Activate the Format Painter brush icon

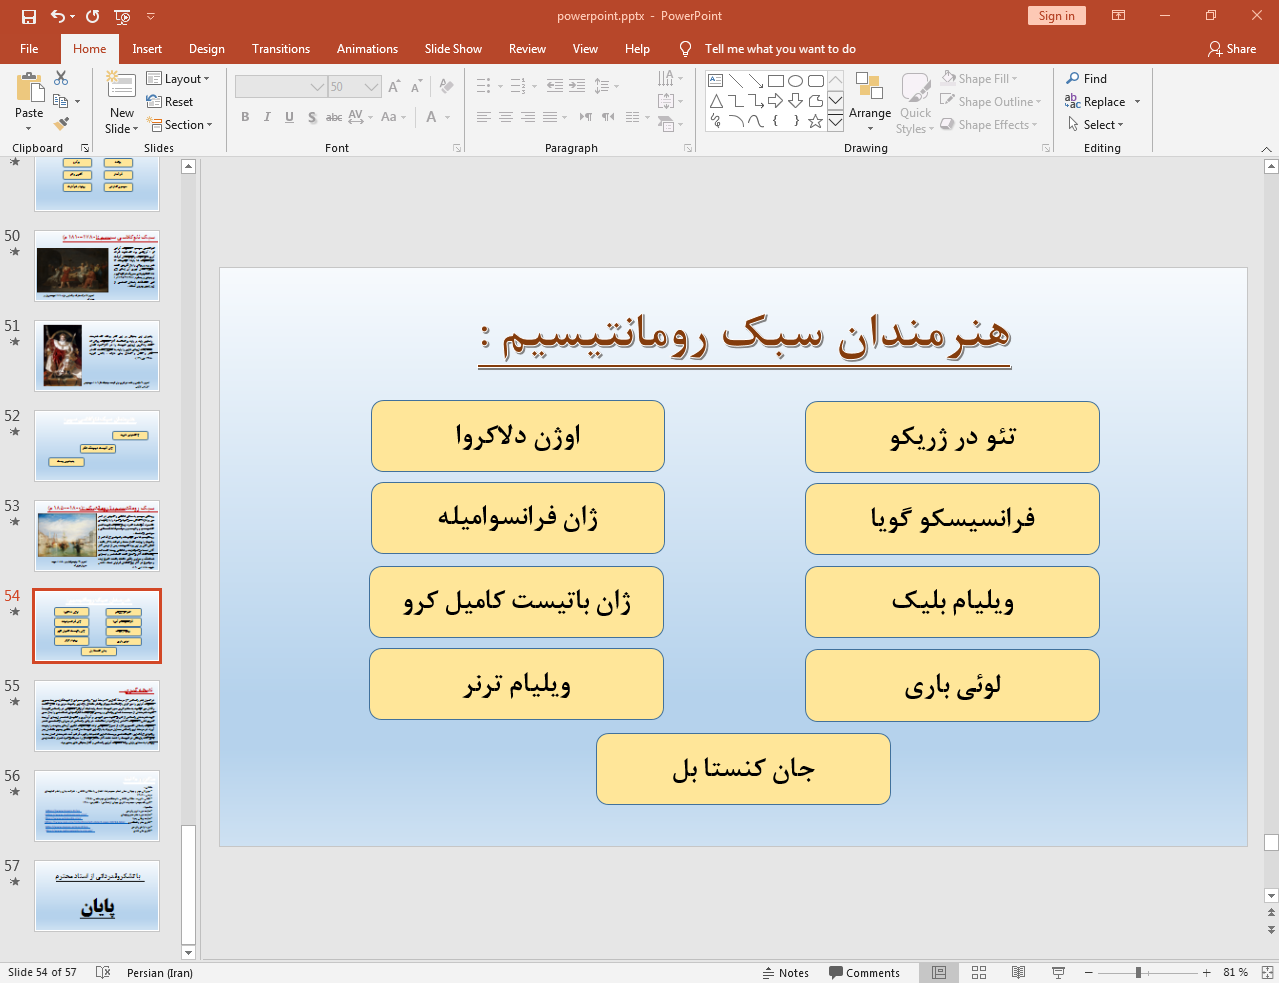(x=61, y=124)
